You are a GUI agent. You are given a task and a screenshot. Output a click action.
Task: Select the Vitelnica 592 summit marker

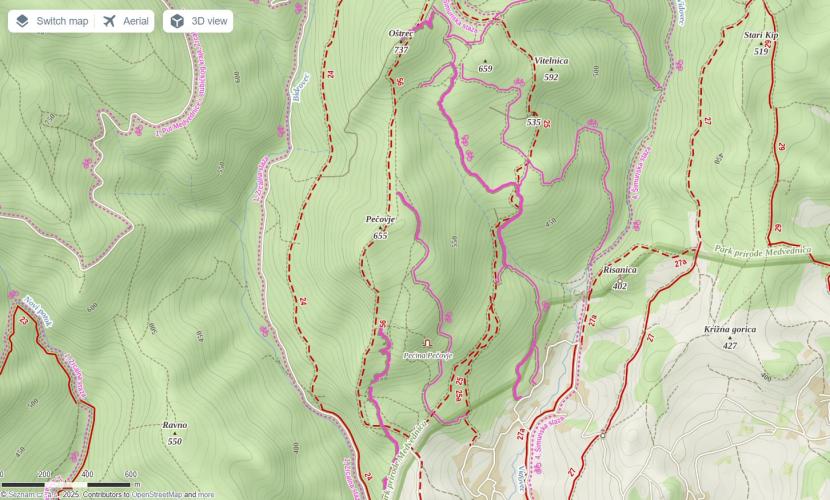coord(551,69)
